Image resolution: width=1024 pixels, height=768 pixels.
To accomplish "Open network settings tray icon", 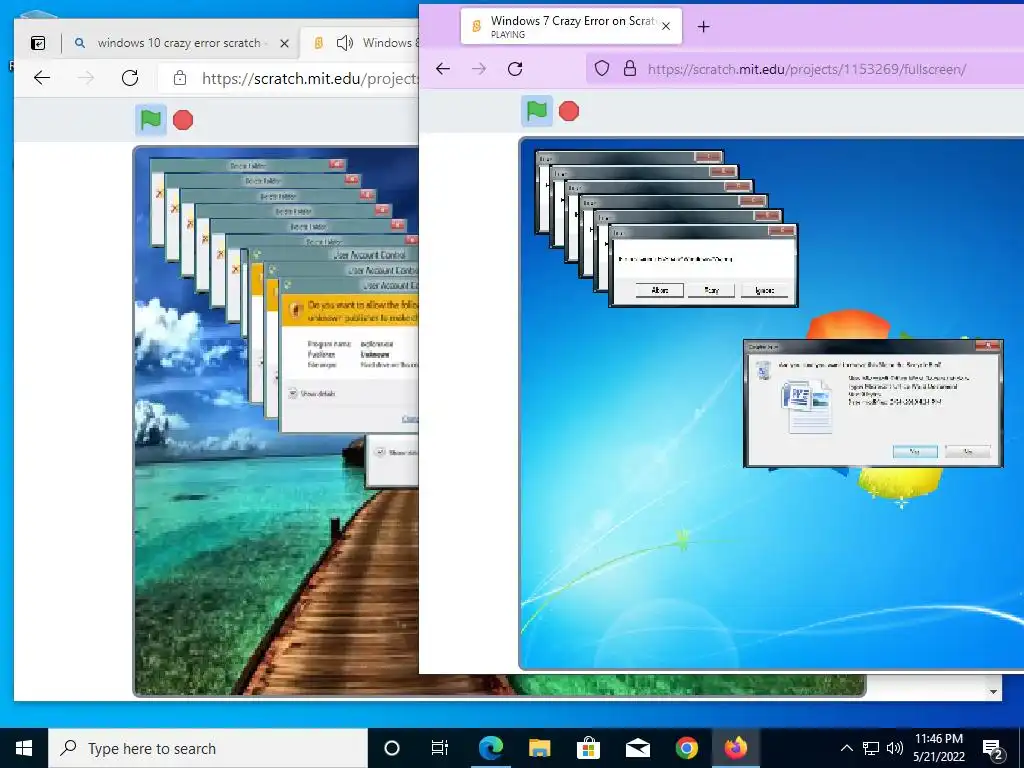I will (x=871, y=748).
